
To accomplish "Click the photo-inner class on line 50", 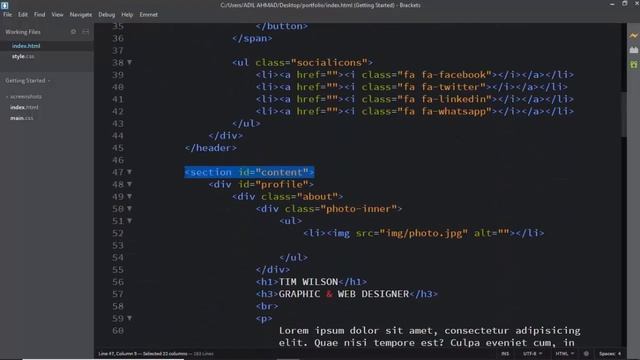I will (359, 209).
